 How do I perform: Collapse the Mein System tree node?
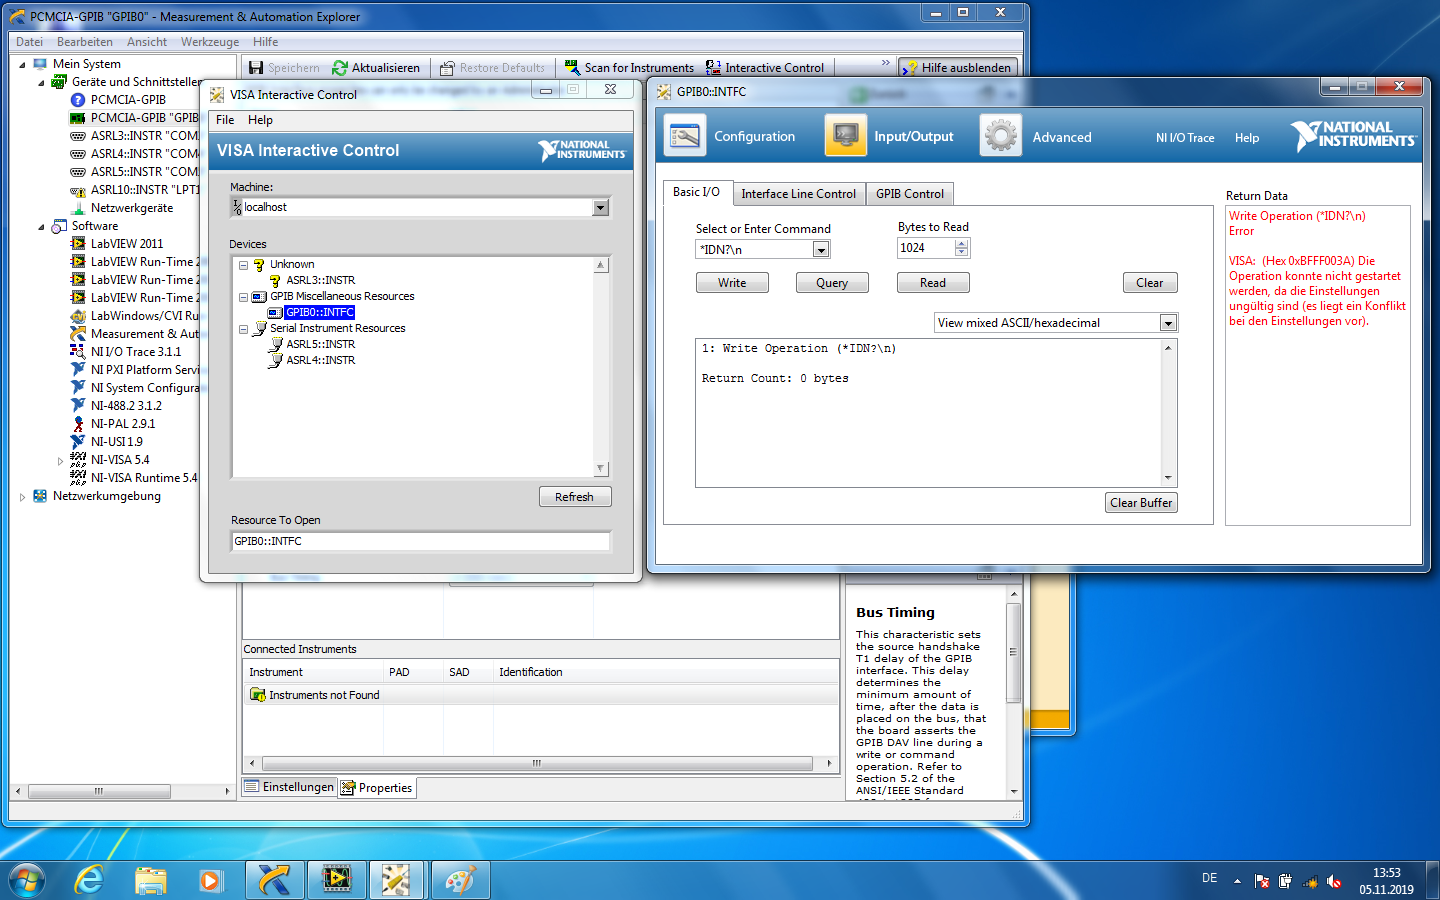click(x=22, y=64)
